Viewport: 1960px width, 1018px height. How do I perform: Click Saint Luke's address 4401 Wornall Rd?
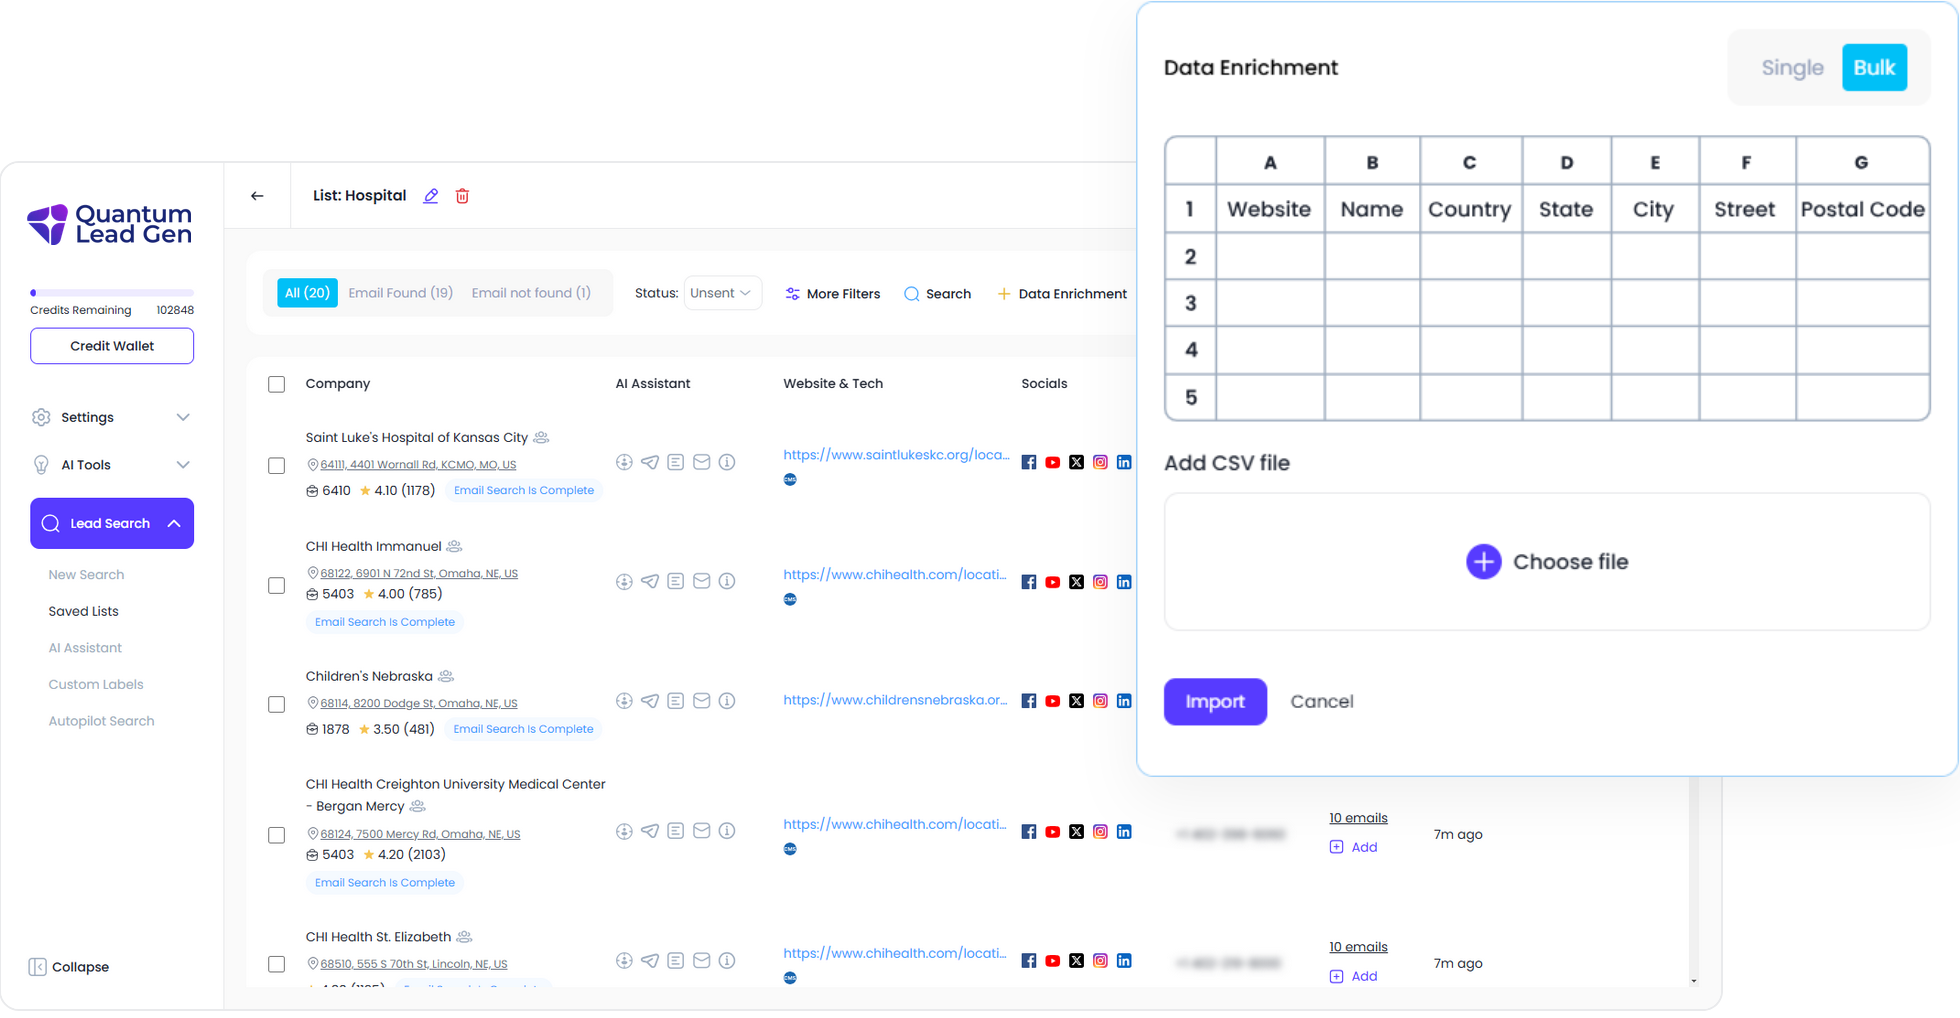pyautogui.click(x=418, y=465)
